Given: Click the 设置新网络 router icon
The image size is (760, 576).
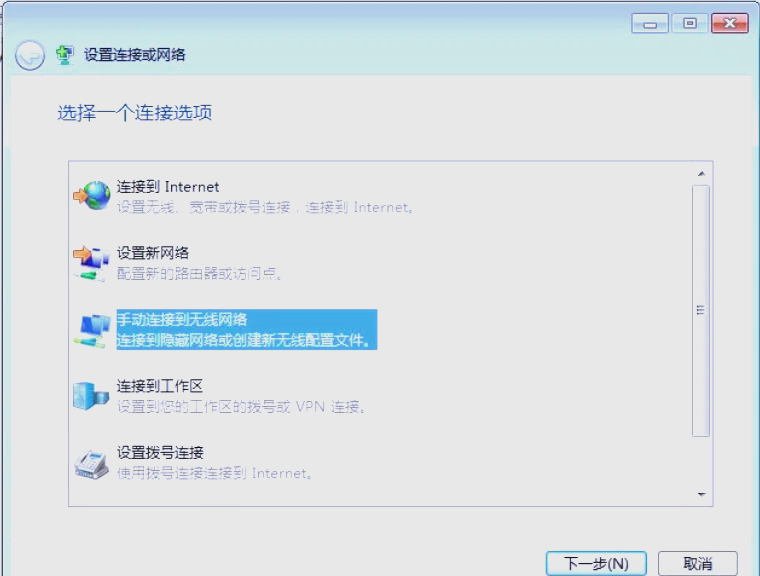Looking at the screenshot, I should coord(91,263).
